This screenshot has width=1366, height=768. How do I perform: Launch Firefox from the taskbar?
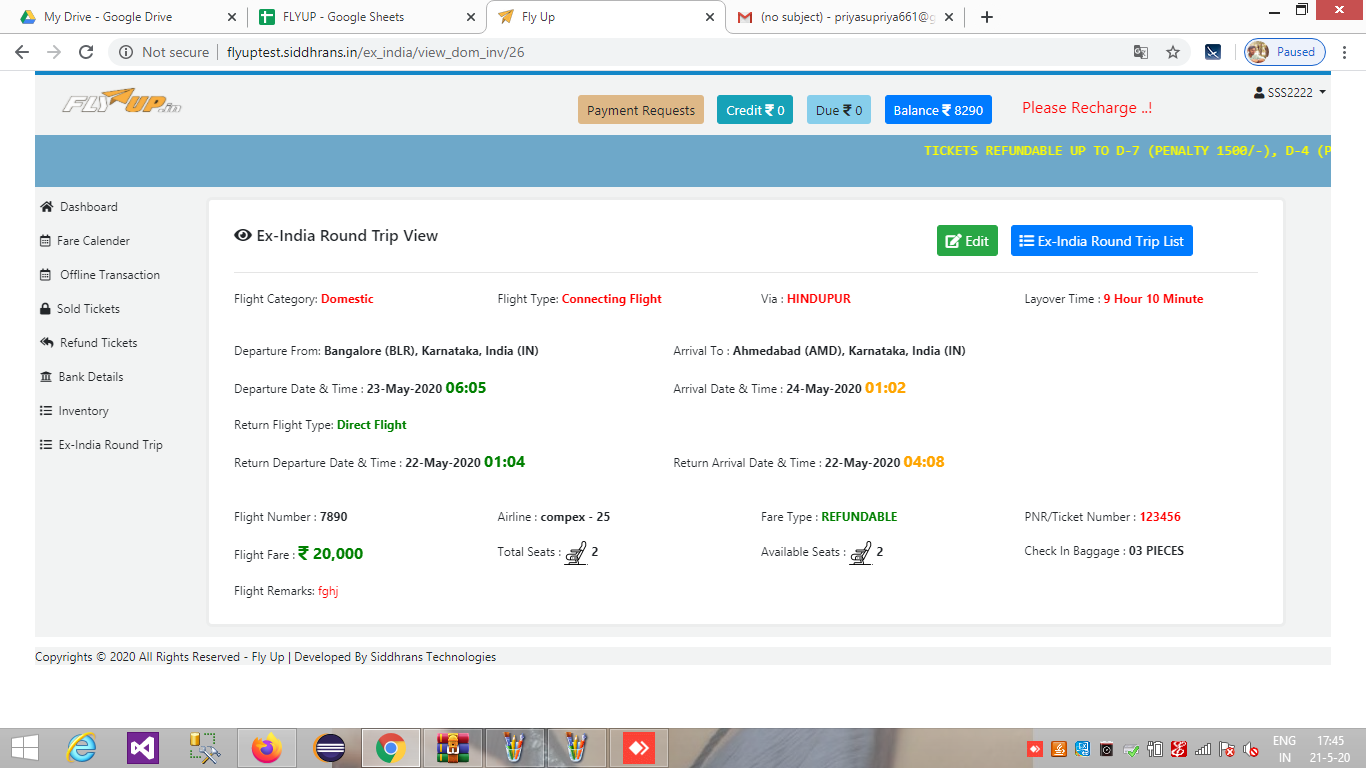pos(267,748)
